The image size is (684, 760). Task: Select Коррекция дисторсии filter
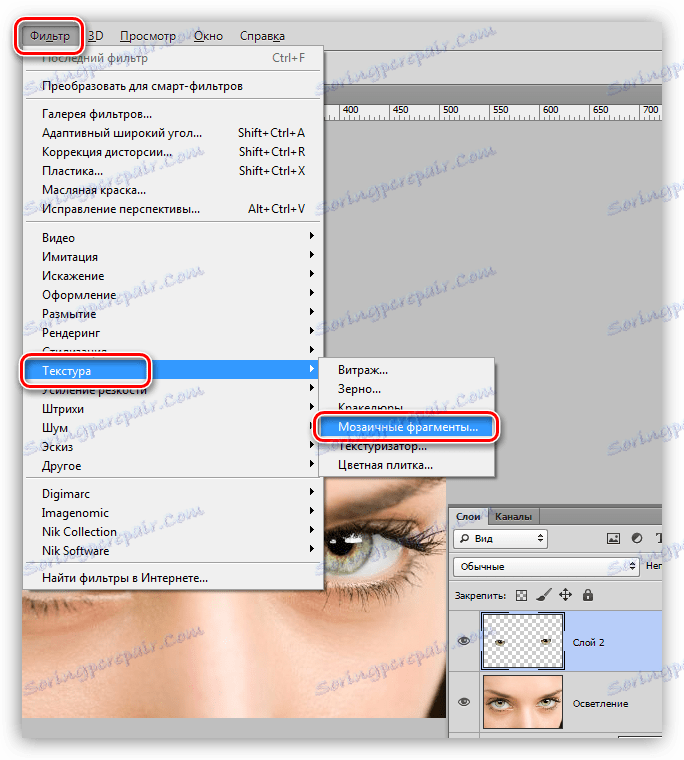[173, 152]
